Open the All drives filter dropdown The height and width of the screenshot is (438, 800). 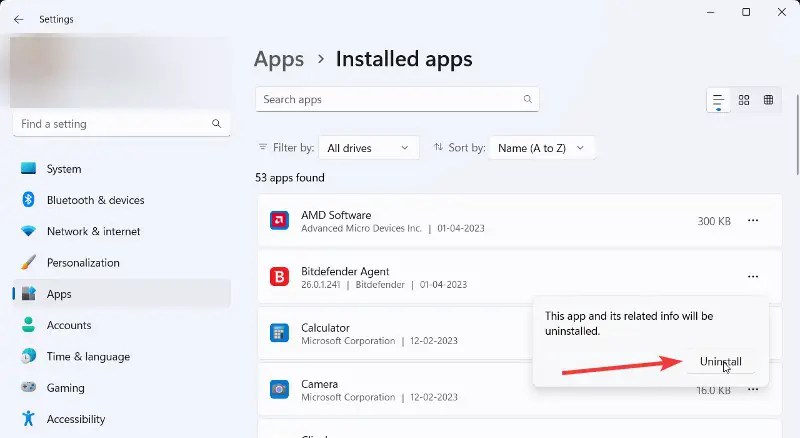[x=368, y=148]
